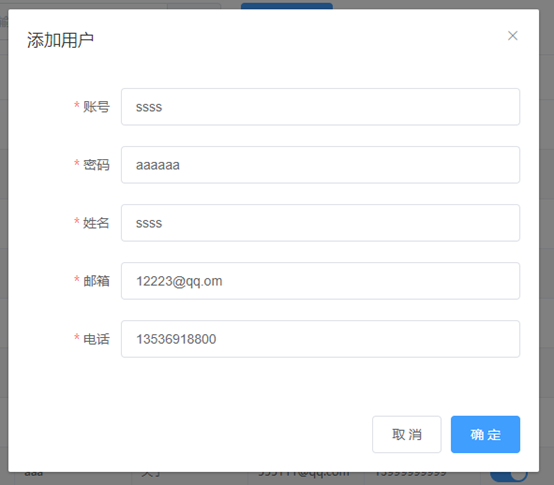Screen dimensions: 554x485
Task: Close the 添加用户 dialog with the X icon
Action: pyautogui.click(x=513, y=36)
